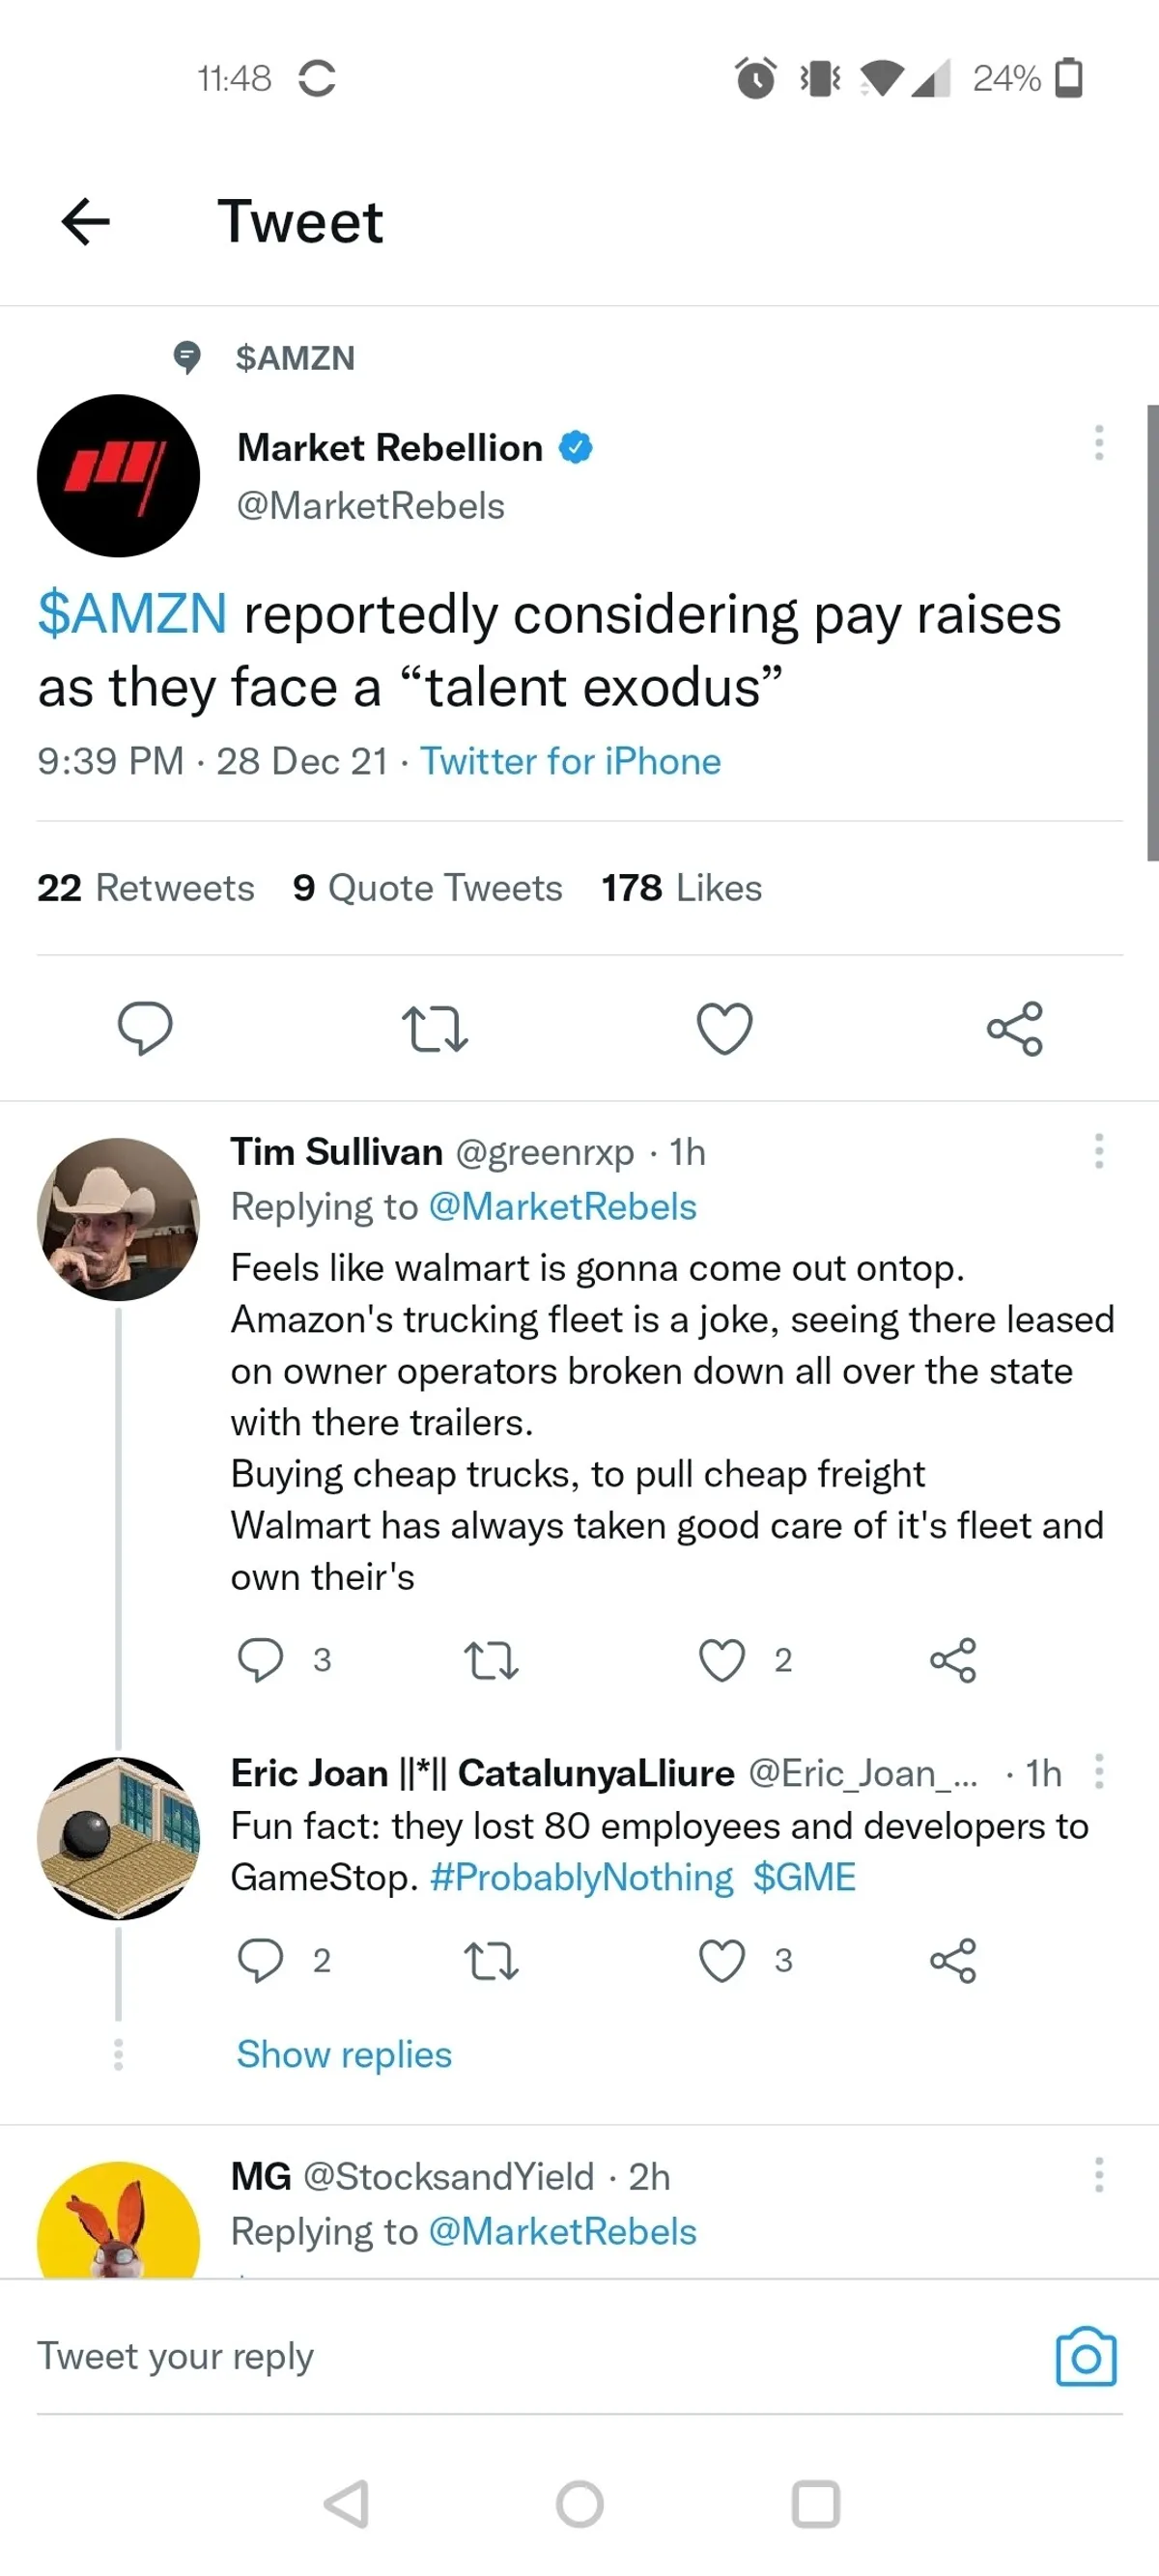1159x2576 pixels.
Task: Like Tim Sullivan's reply
Action: click(x=722, y=1660)
